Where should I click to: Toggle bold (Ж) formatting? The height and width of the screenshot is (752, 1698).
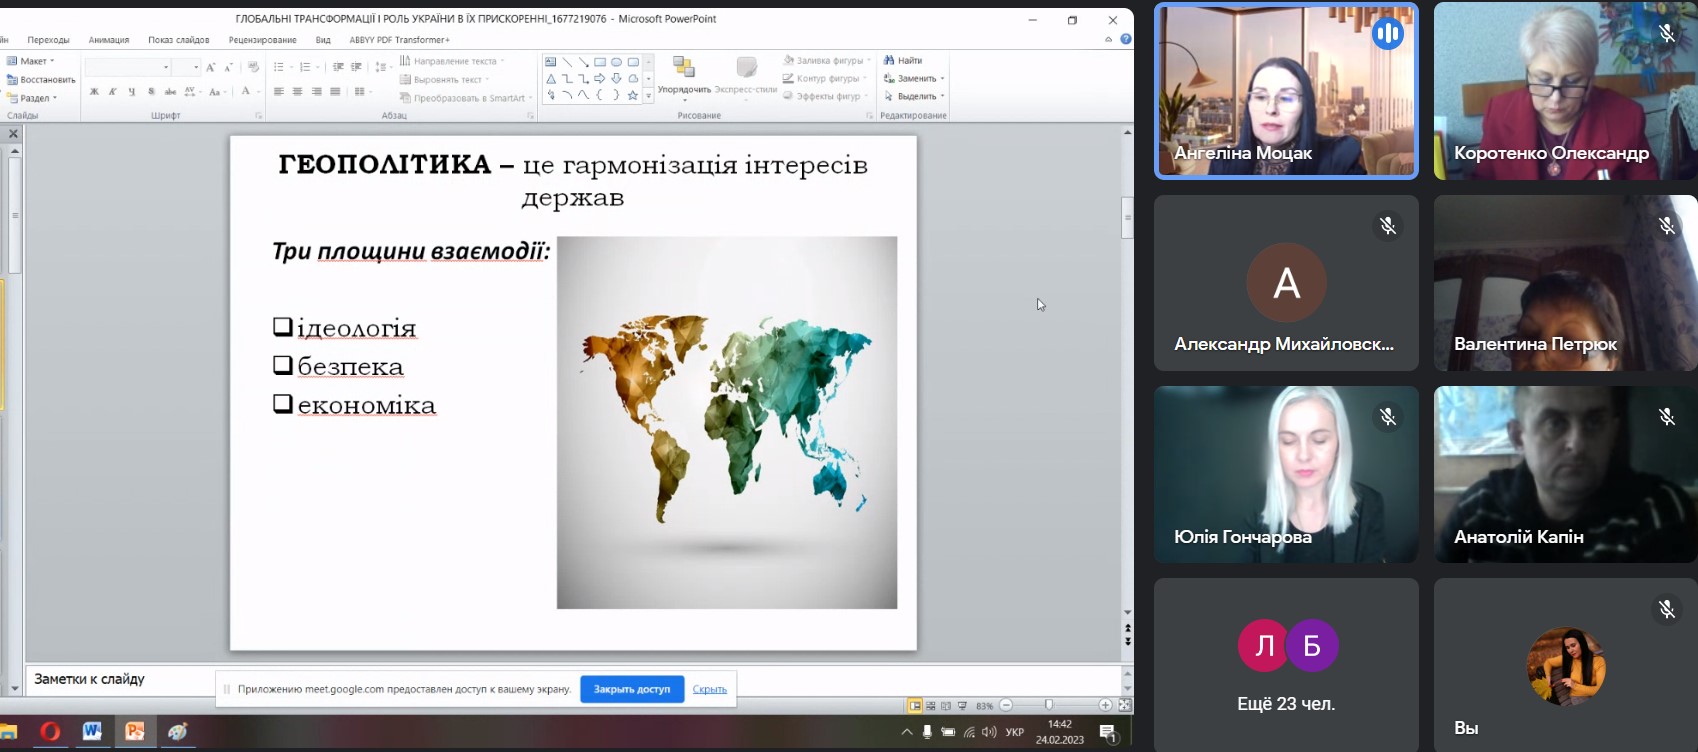[94, 92]
